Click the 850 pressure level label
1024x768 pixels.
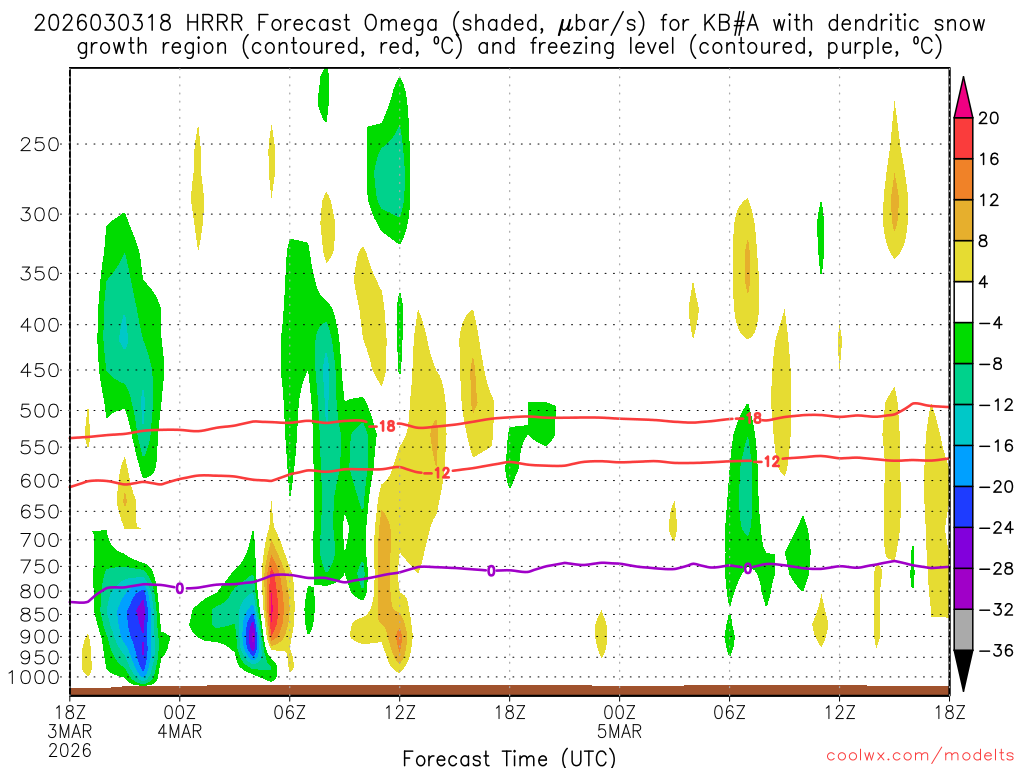40,615
